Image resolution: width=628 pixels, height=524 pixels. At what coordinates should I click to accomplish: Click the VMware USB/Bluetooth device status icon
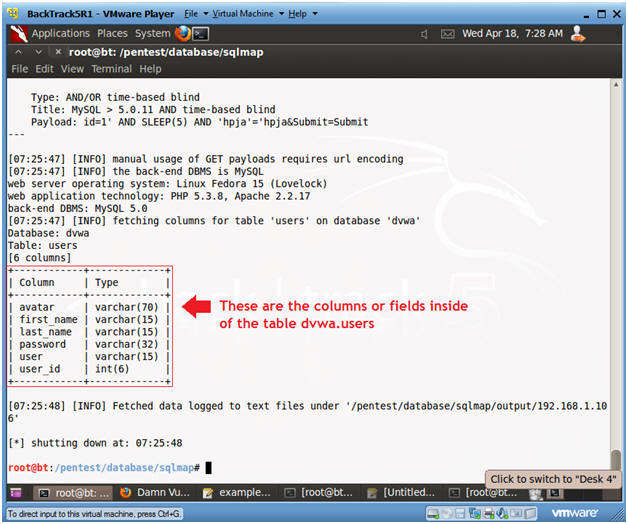[503, 514]
